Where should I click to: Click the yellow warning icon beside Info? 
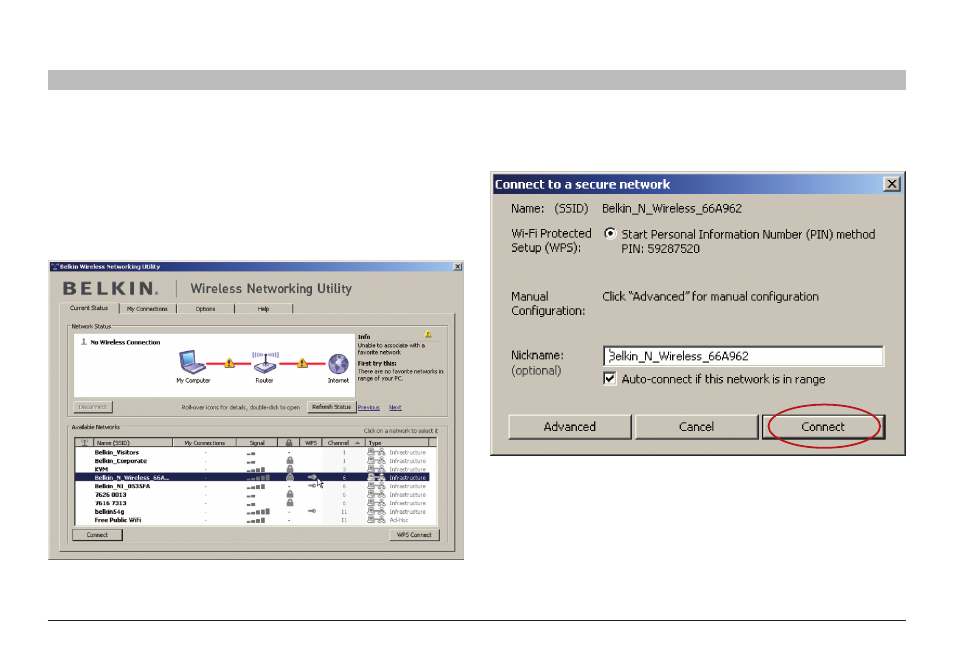tap(428, 335)
